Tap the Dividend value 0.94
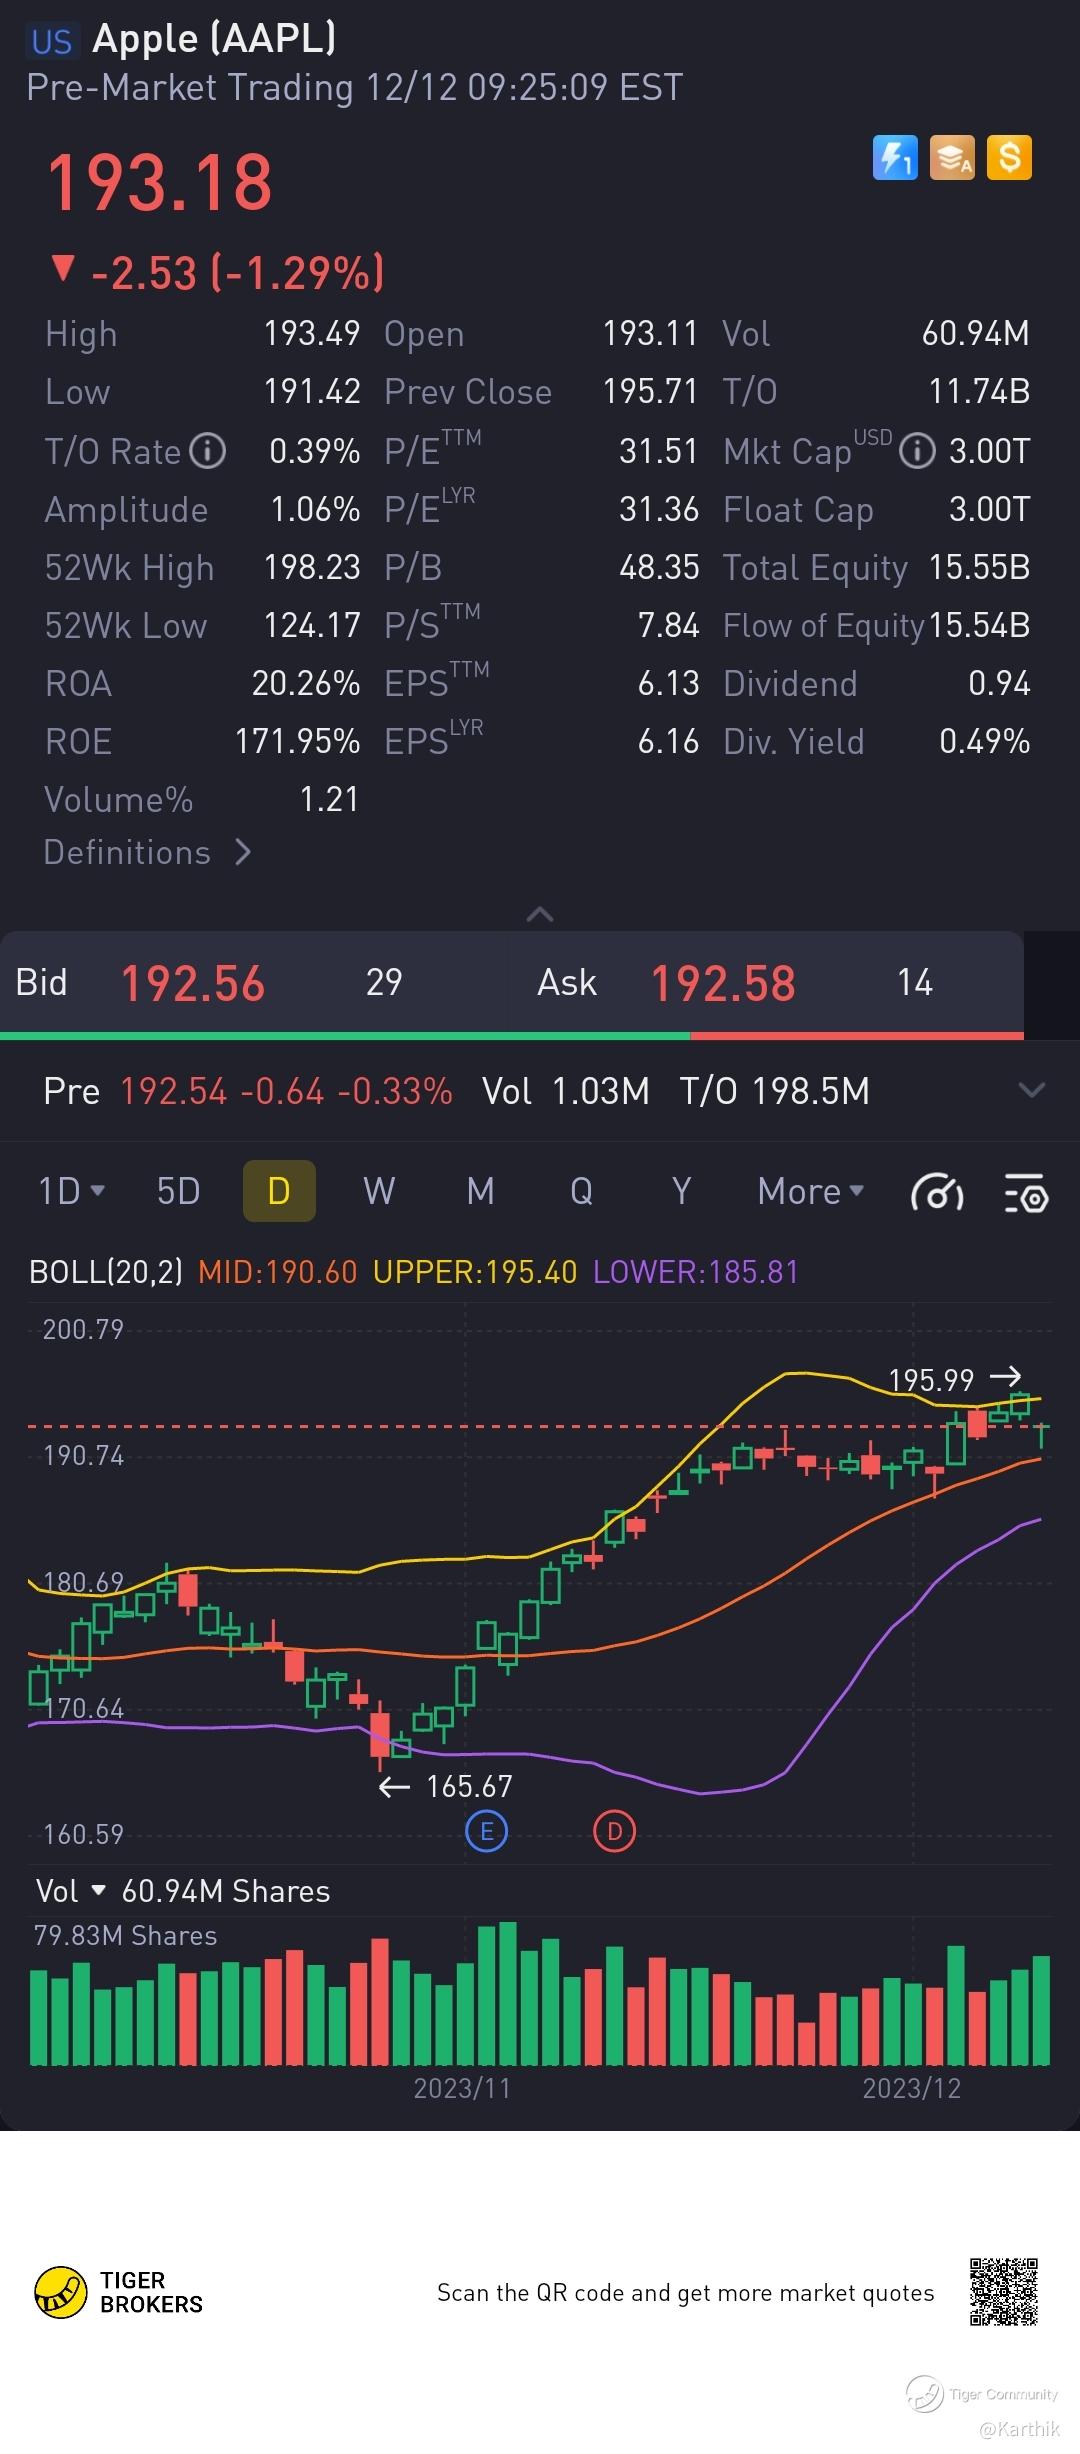The width and height of the screenshot is (1080, 2454). [x=999, y=683]
